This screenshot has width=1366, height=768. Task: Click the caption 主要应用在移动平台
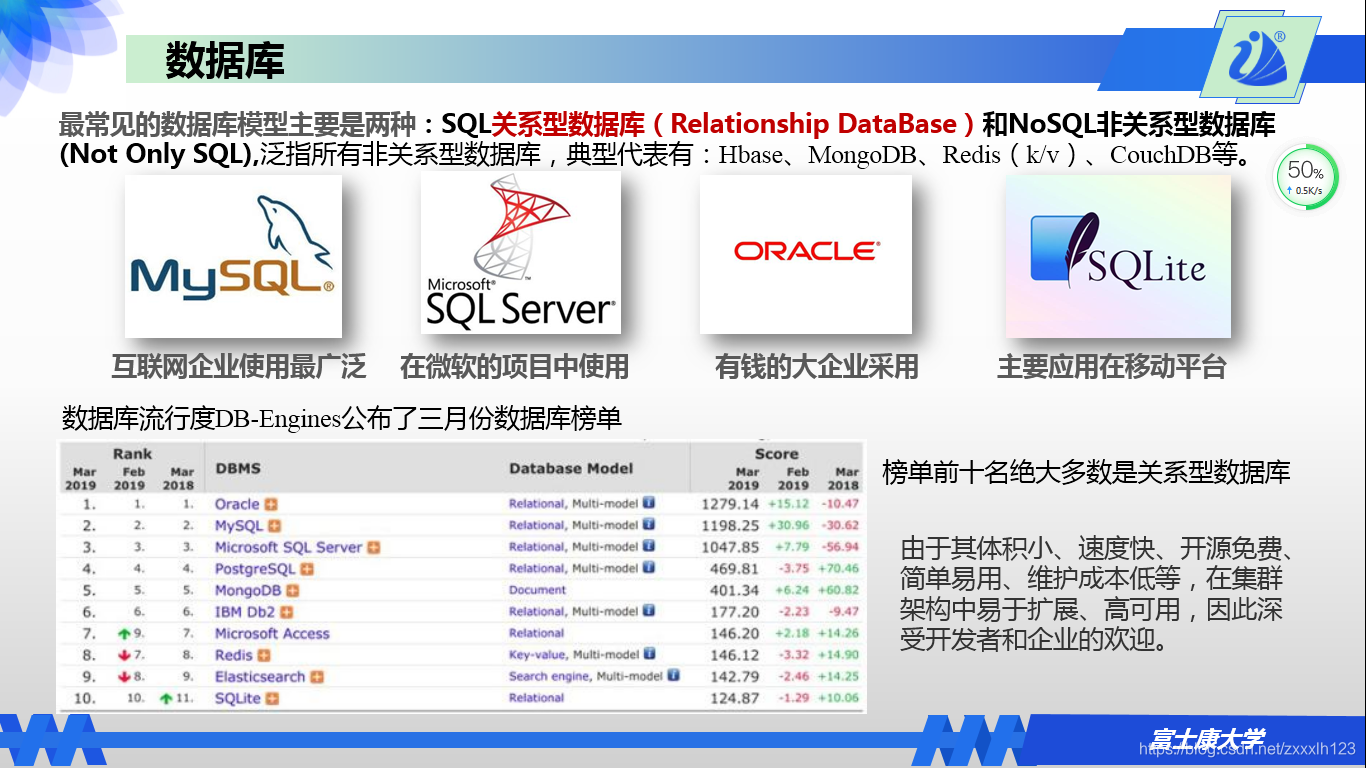tap(1111, 367)
